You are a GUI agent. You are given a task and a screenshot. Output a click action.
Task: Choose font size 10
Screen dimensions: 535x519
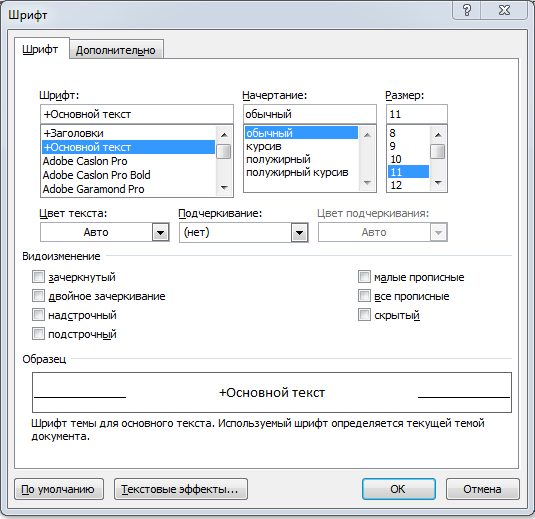[408, 159]
